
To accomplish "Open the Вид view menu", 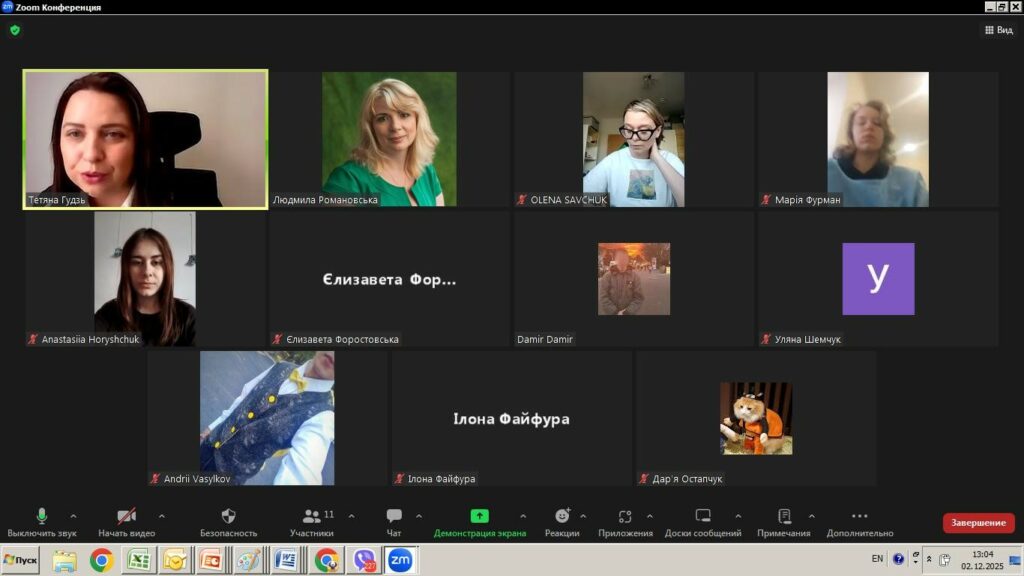I will tap(998, 30).
